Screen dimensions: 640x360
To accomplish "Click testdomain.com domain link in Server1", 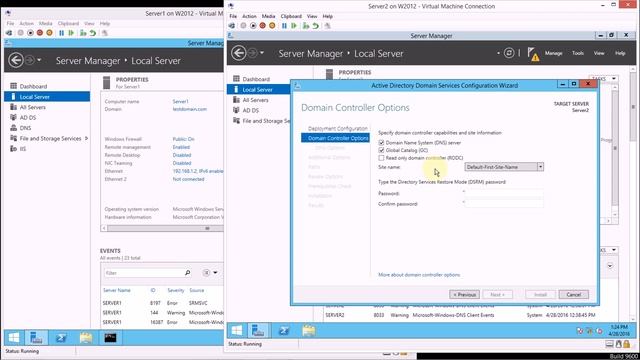I will click(189, 109).
